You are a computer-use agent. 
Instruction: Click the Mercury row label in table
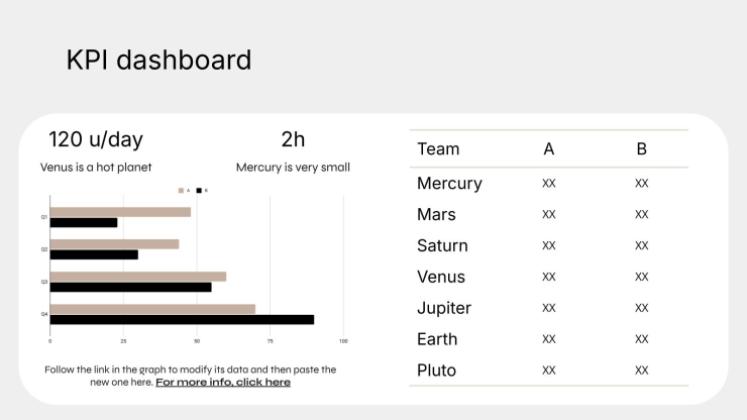tap(450, 183)
